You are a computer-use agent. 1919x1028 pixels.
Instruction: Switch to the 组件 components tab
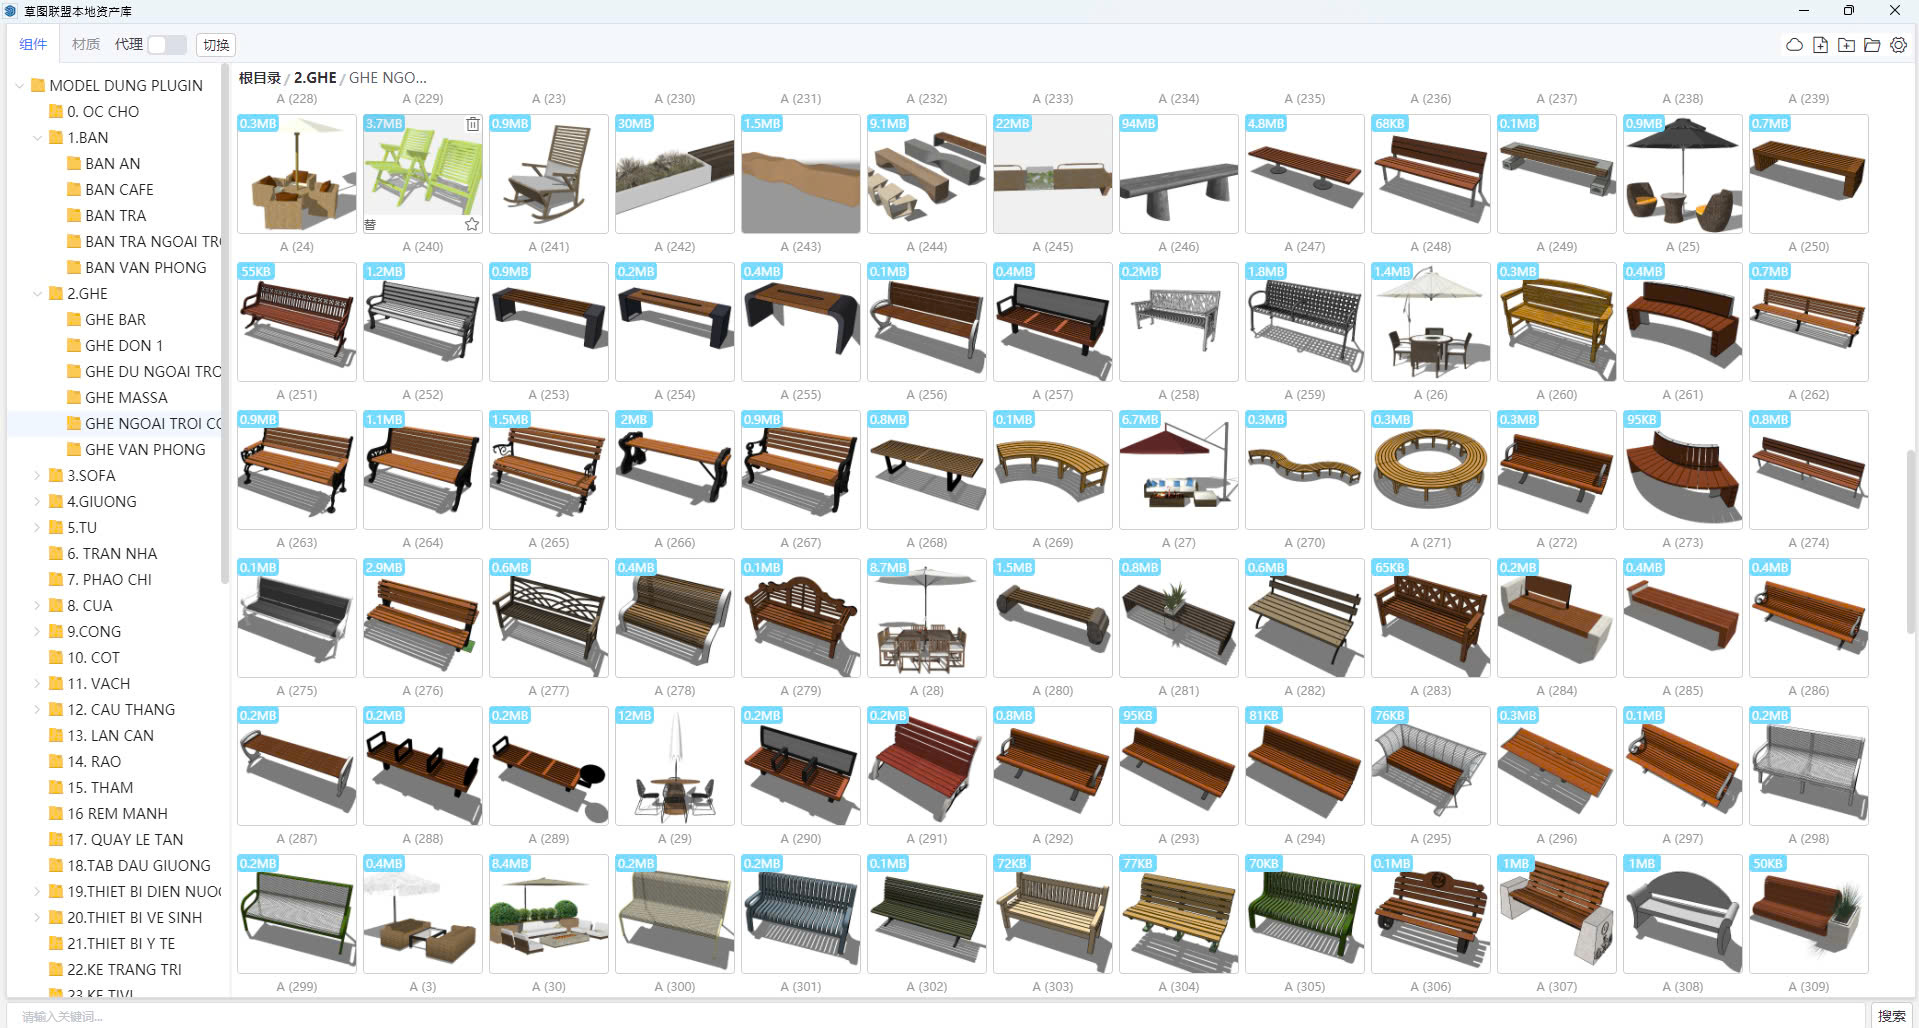pyautogui.click(x=33, y=45)
